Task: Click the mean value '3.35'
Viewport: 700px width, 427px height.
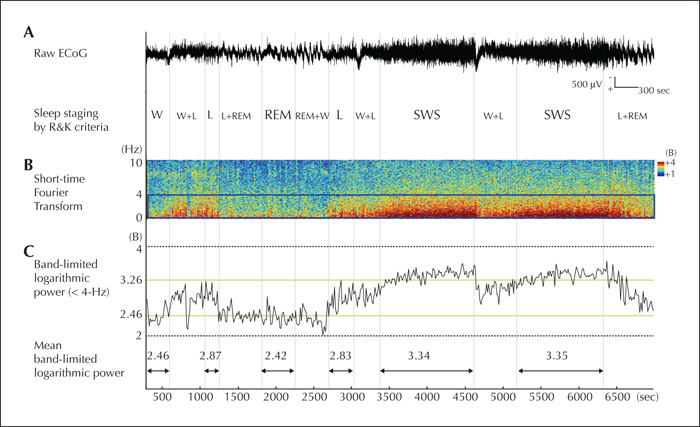Action: coord(557,356)
